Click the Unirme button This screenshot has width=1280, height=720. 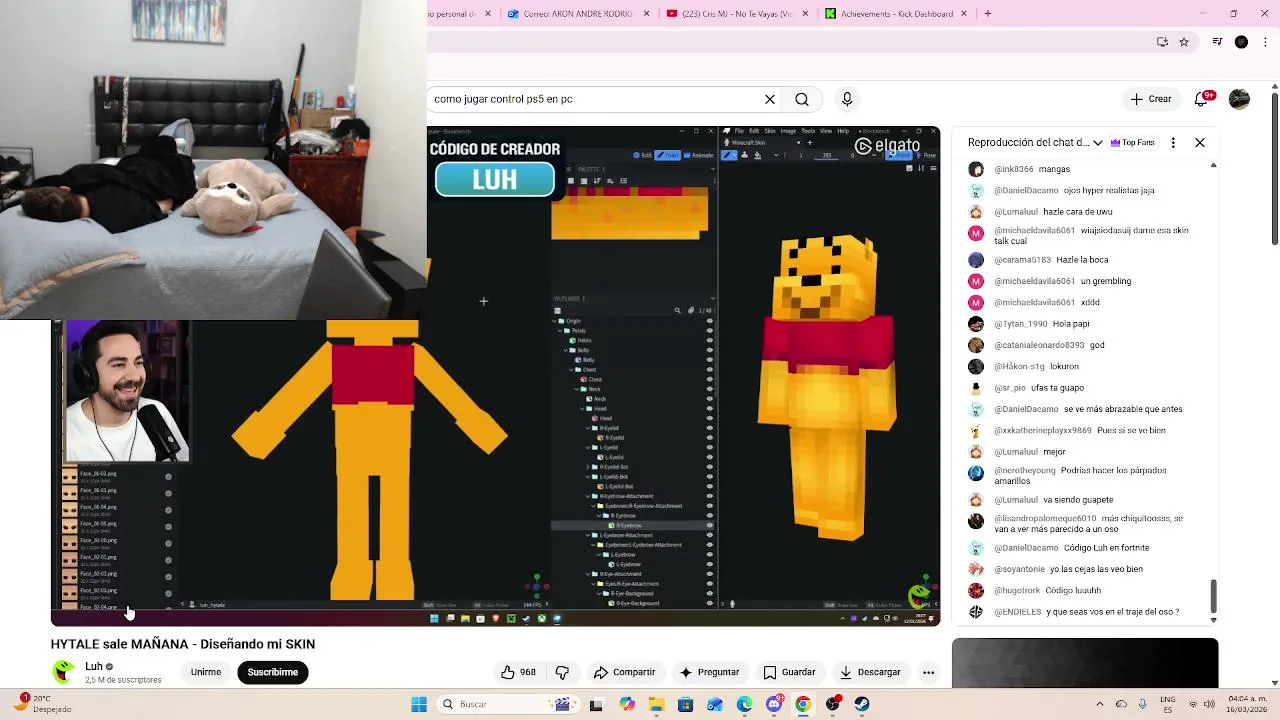pos(206,672)
